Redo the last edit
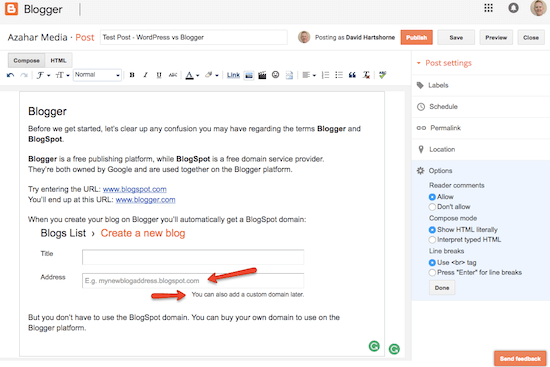This screenshot has width=550, height=367. pyautogui.click(x=24, y=75)
